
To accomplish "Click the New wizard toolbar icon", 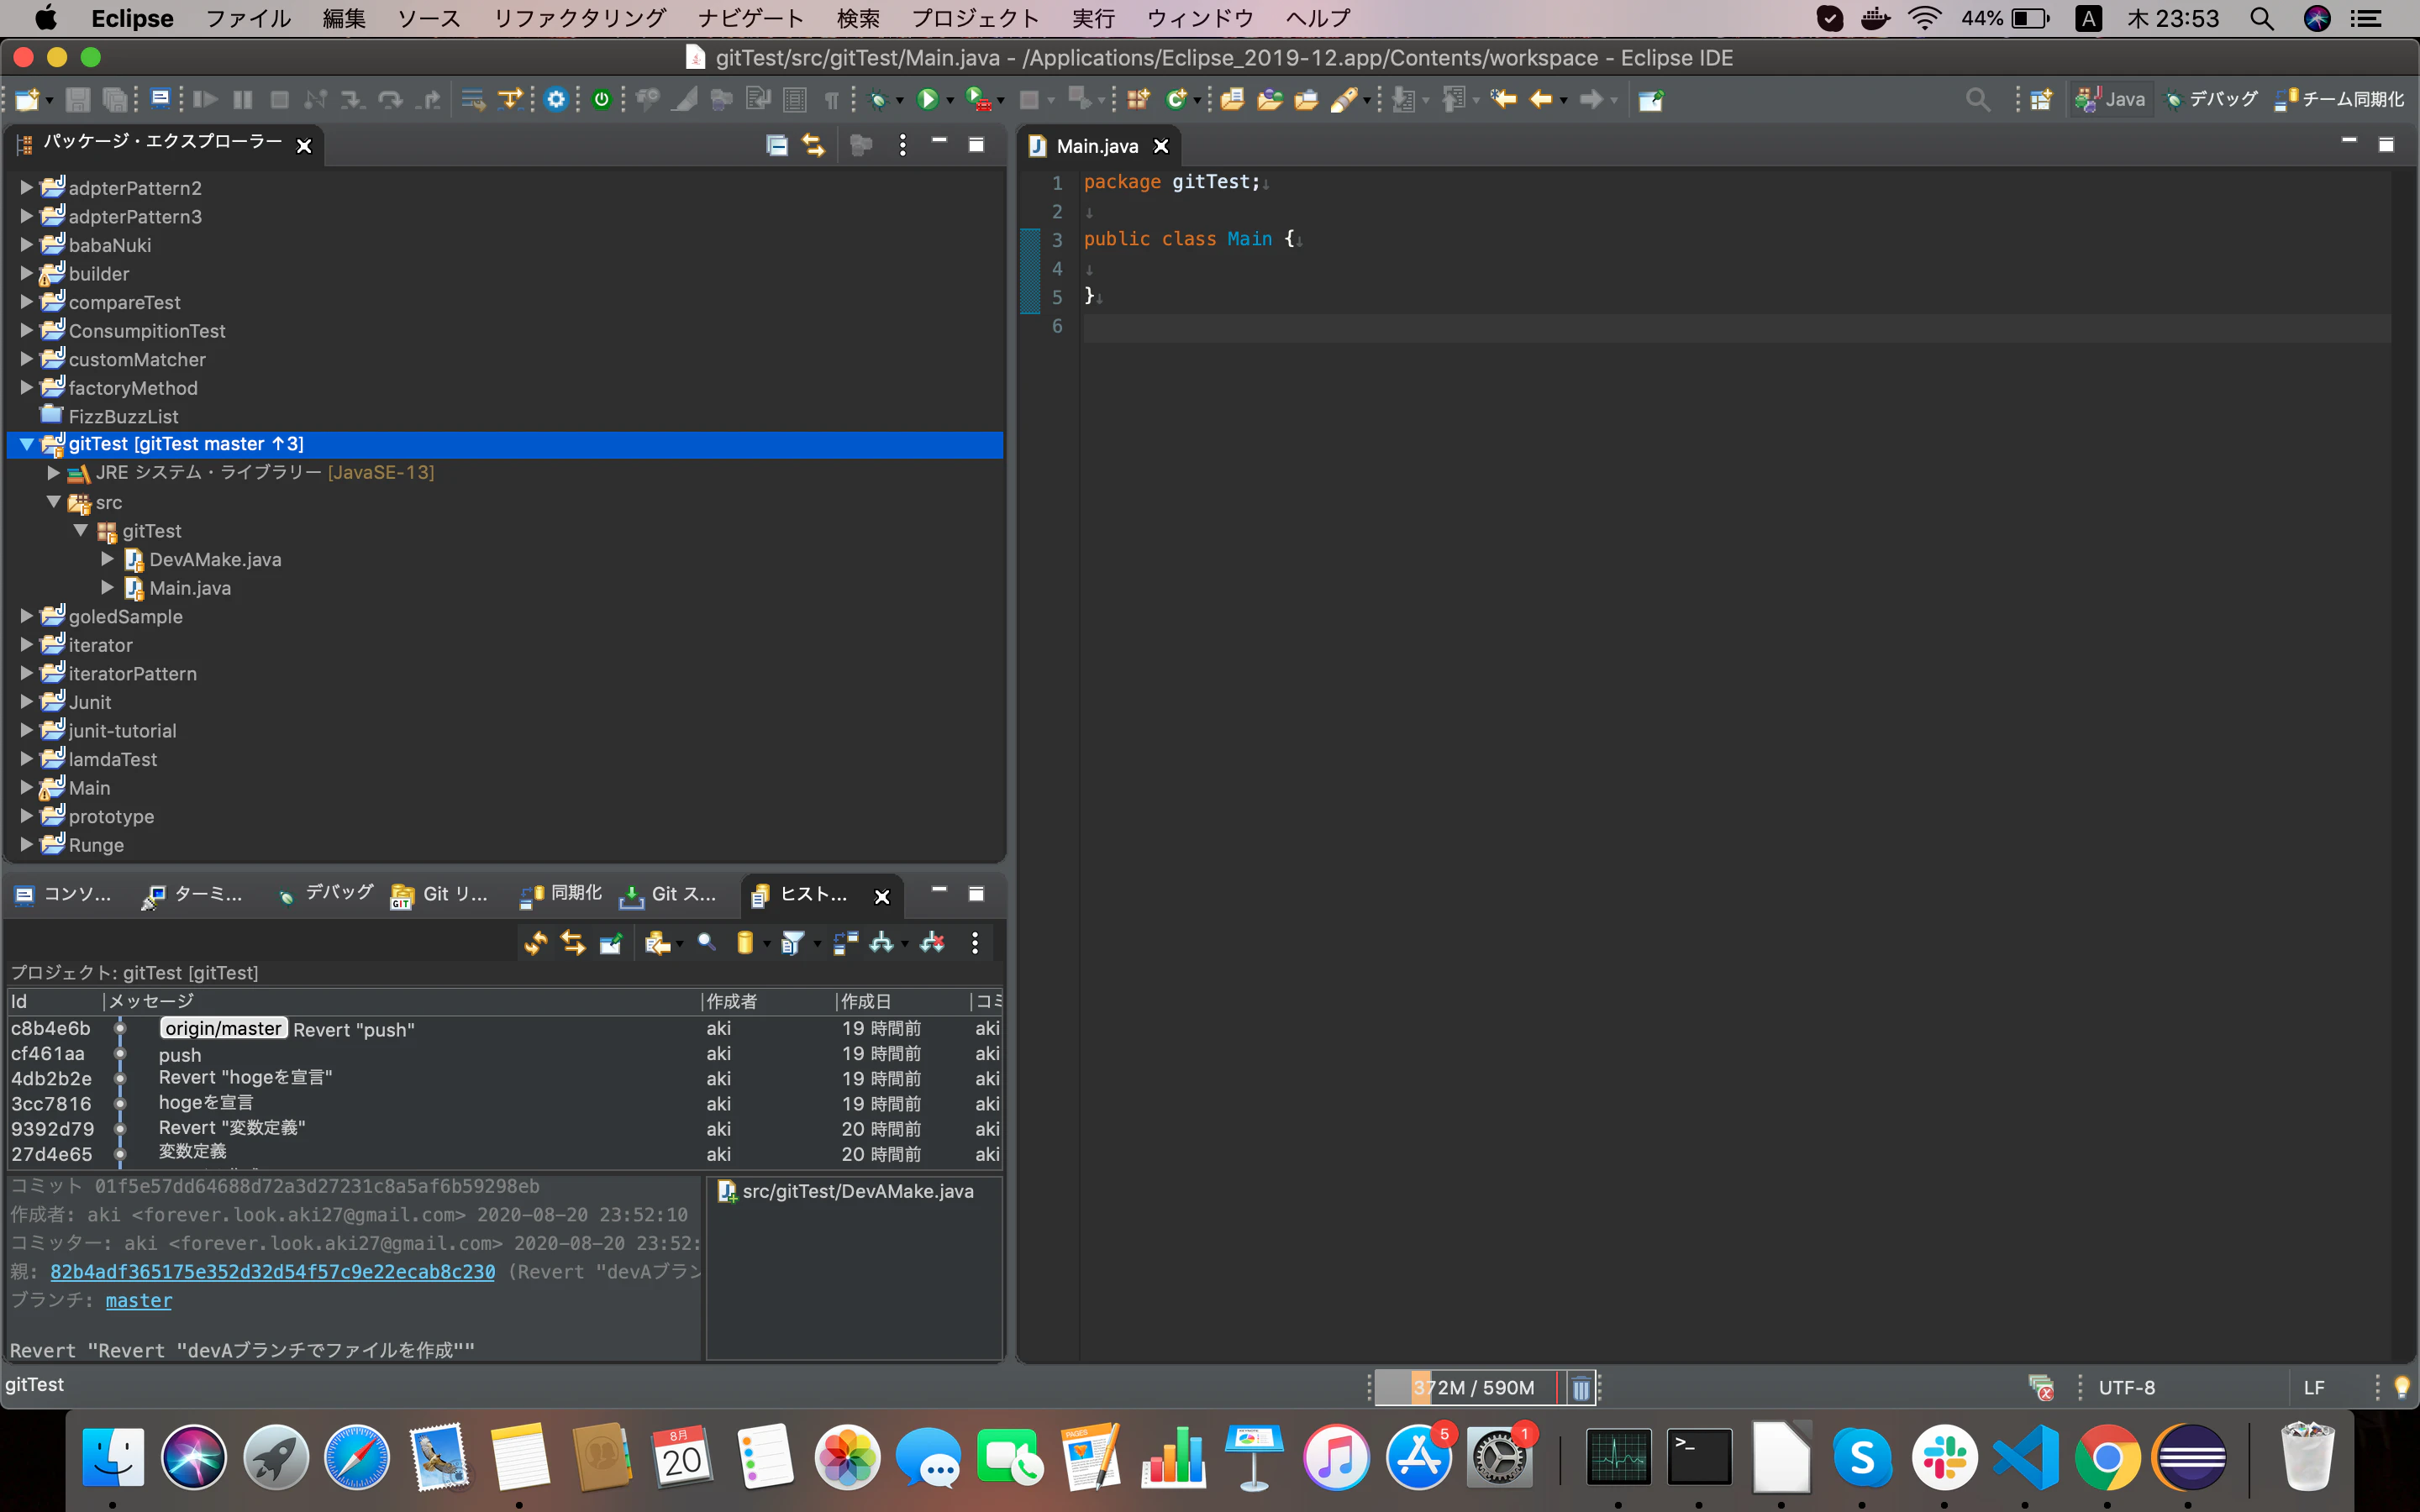I will (x=28, y=99).
